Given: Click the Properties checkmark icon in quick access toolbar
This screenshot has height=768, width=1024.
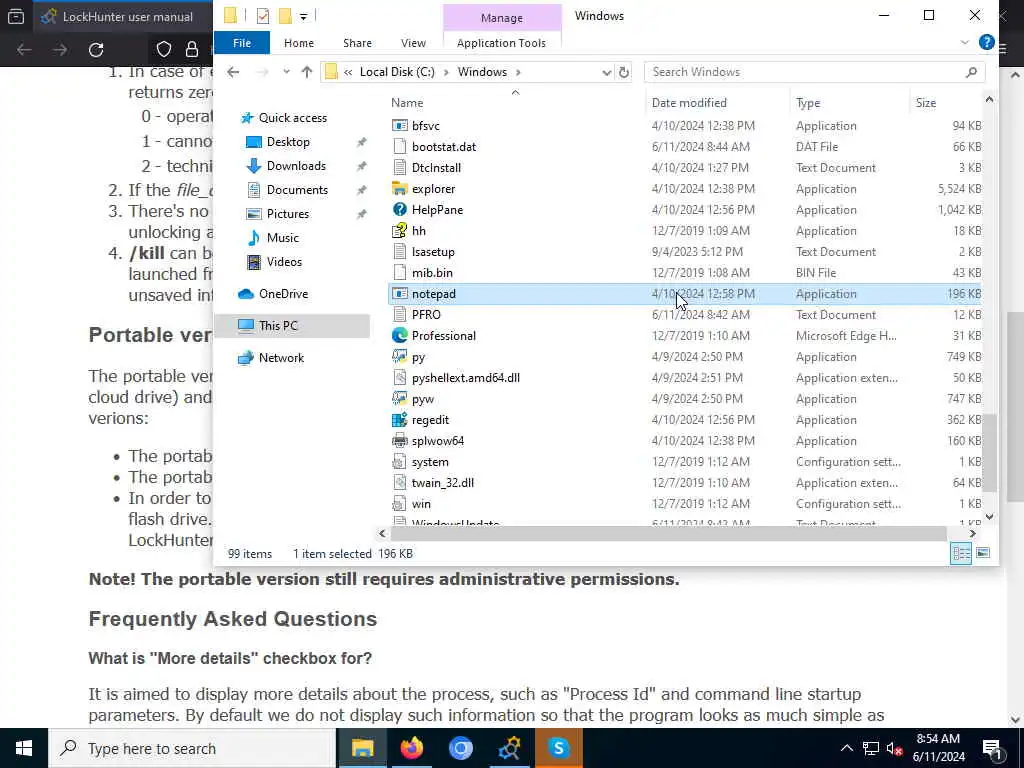Looking at the screenshot, I should click(263, 16).
